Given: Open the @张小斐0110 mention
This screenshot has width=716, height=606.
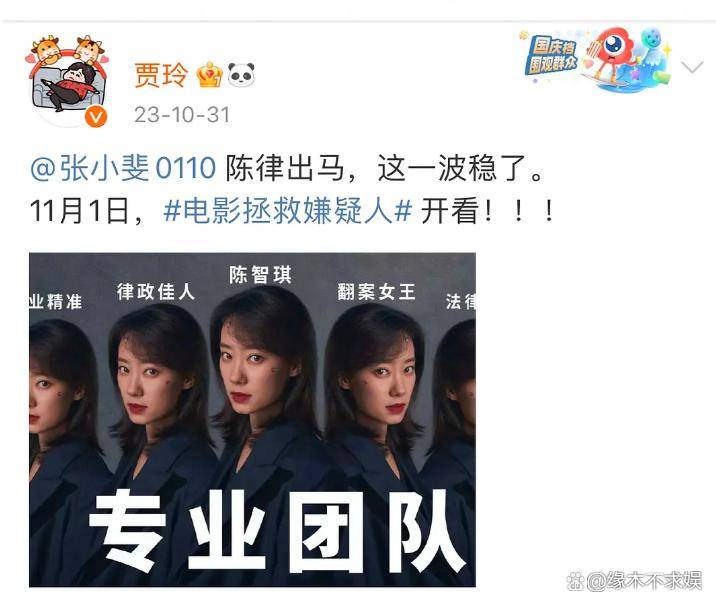Looking at the screenshot, I should (122, 168).
